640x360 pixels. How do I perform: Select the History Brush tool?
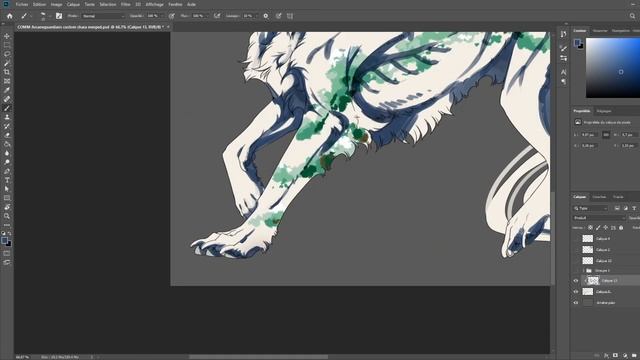[7, 126]
